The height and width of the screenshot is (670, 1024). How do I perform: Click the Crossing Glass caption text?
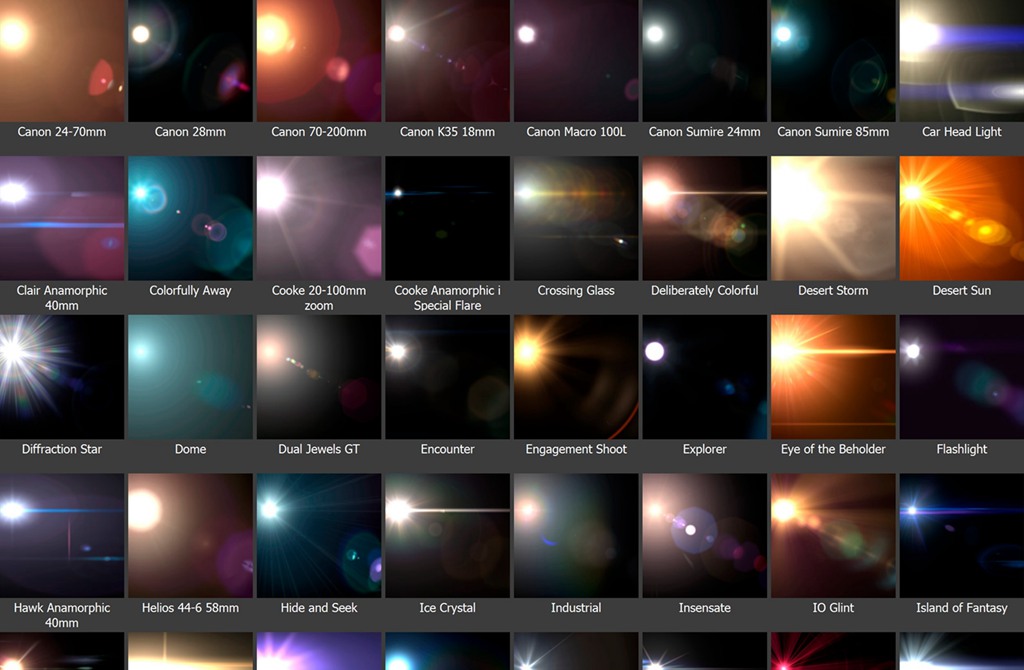[576, 291]
